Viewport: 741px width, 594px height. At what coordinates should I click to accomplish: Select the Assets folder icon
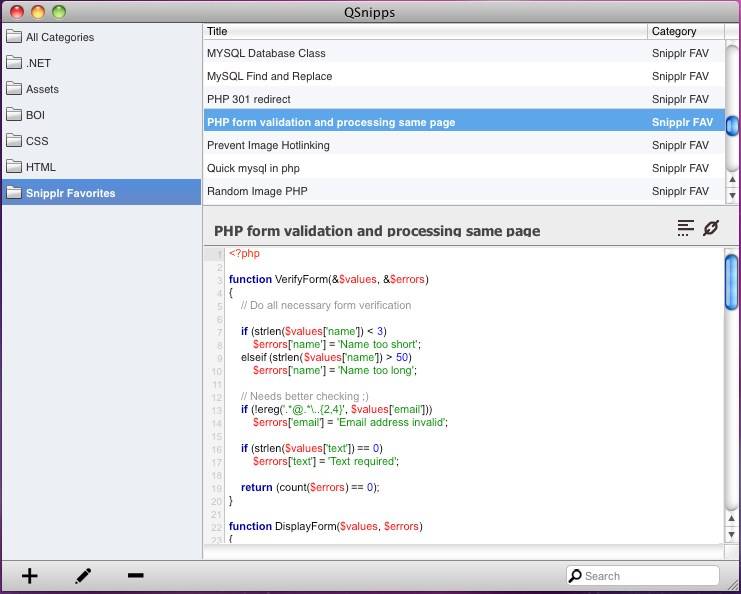pos(14,88)
